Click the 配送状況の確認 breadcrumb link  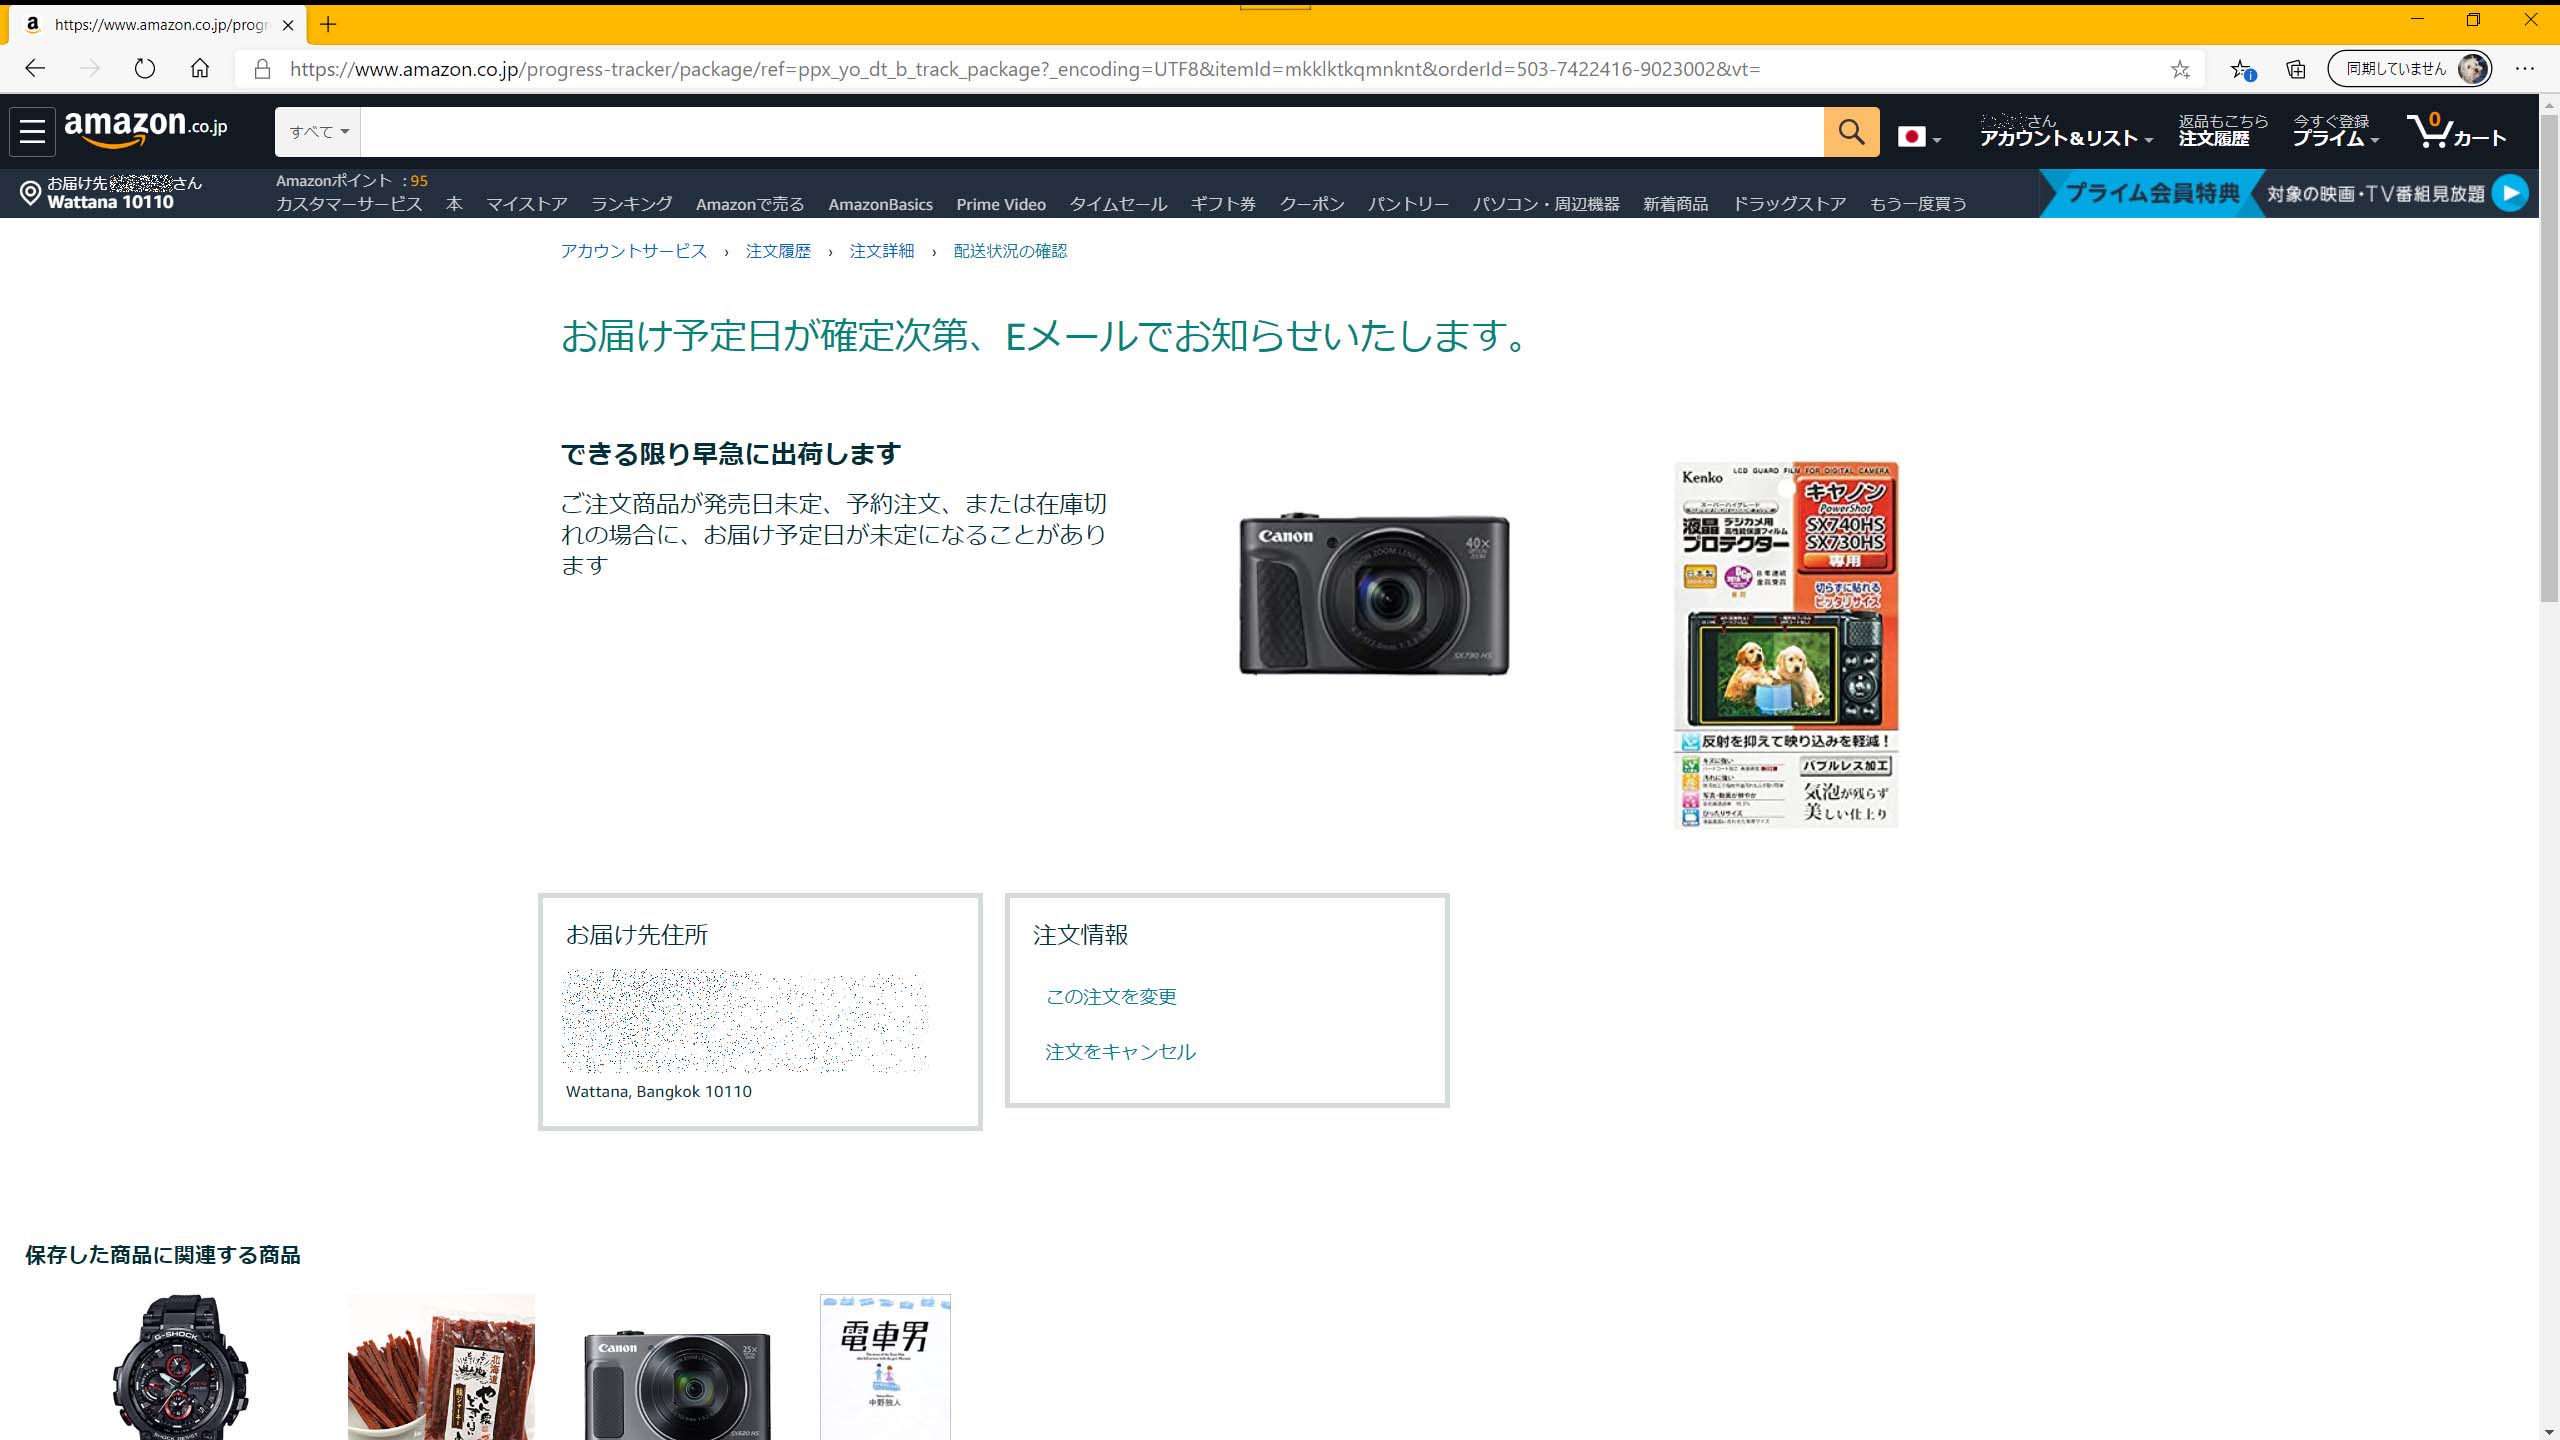coord(1010,251)
